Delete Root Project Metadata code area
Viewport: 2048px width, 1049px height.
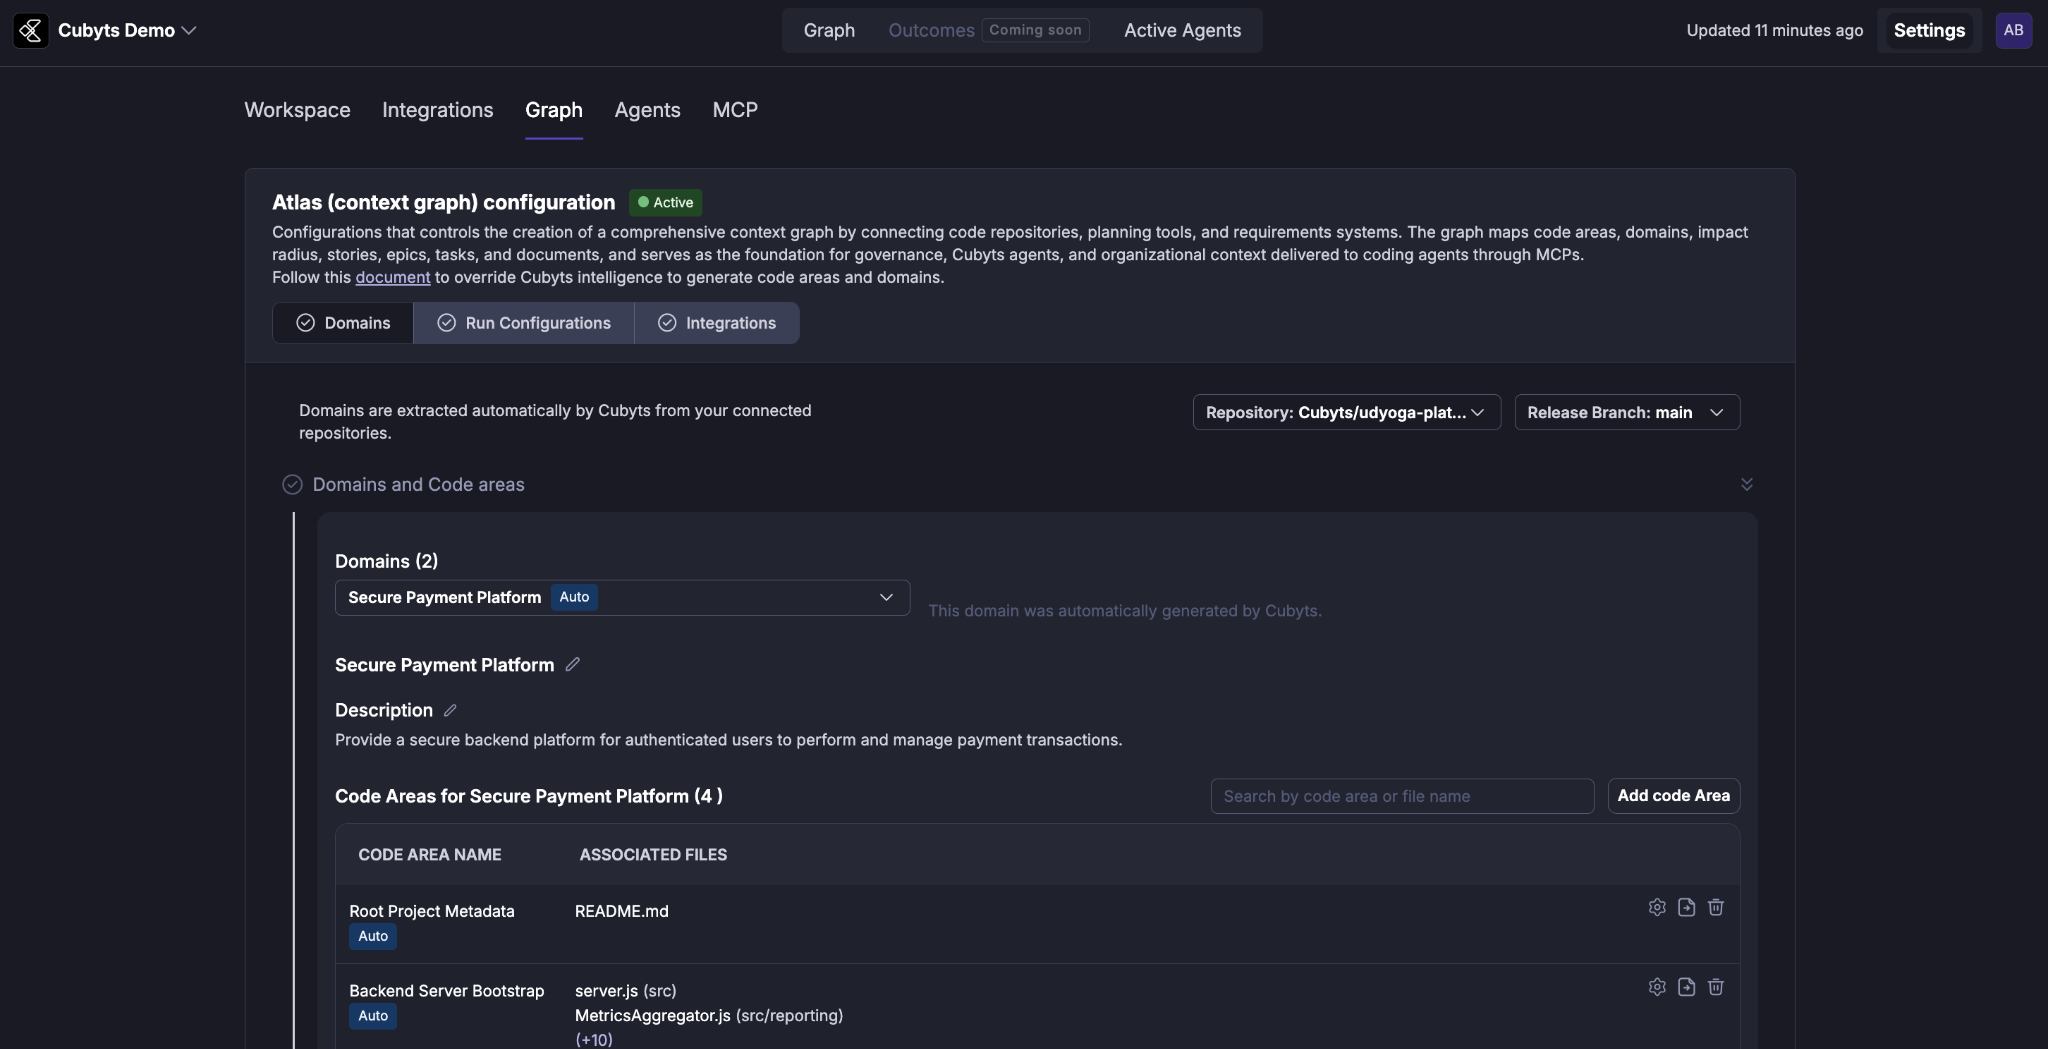coord(1716,907)
